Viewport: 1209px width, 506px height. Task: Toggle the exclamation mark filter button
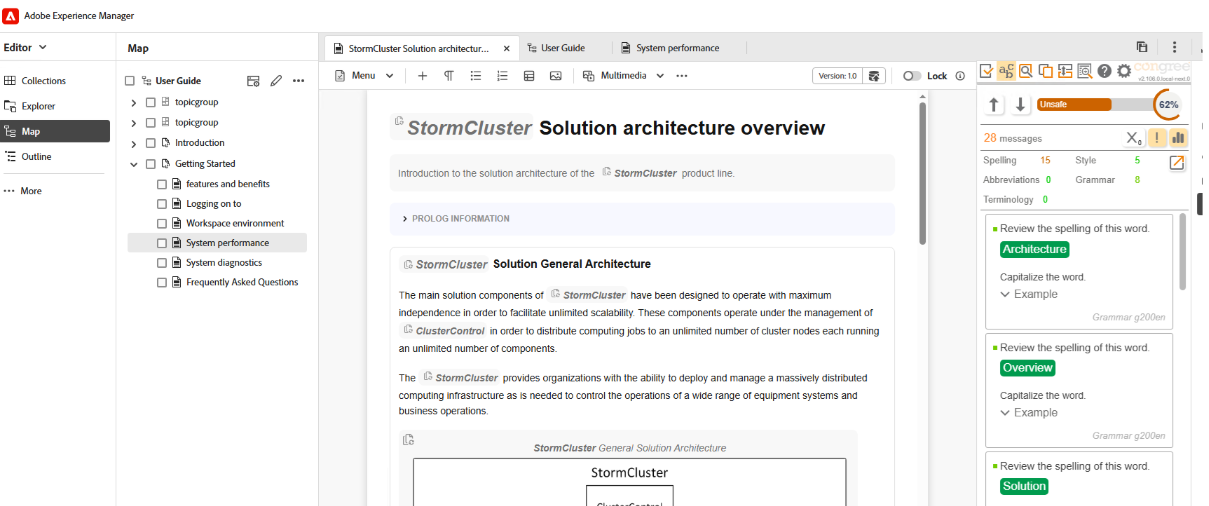pyautogui.click(x=1156, y=138)
